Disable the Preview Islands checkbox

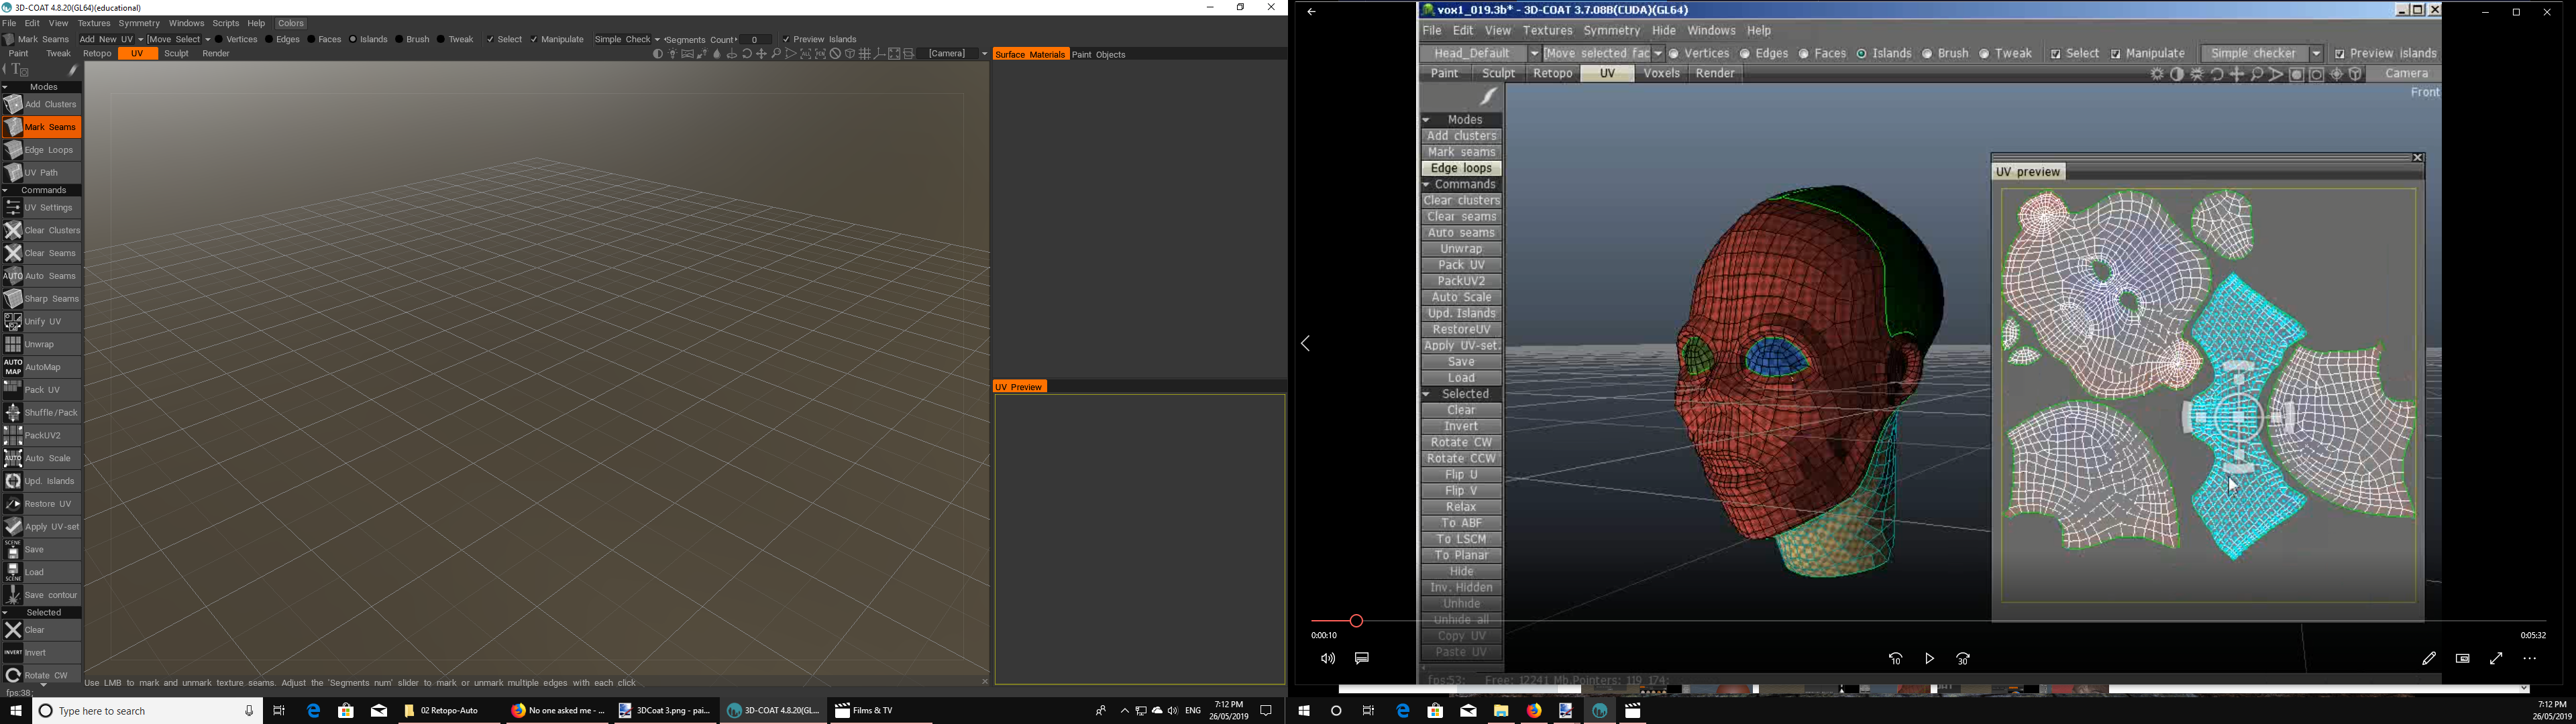pos(786,40)
